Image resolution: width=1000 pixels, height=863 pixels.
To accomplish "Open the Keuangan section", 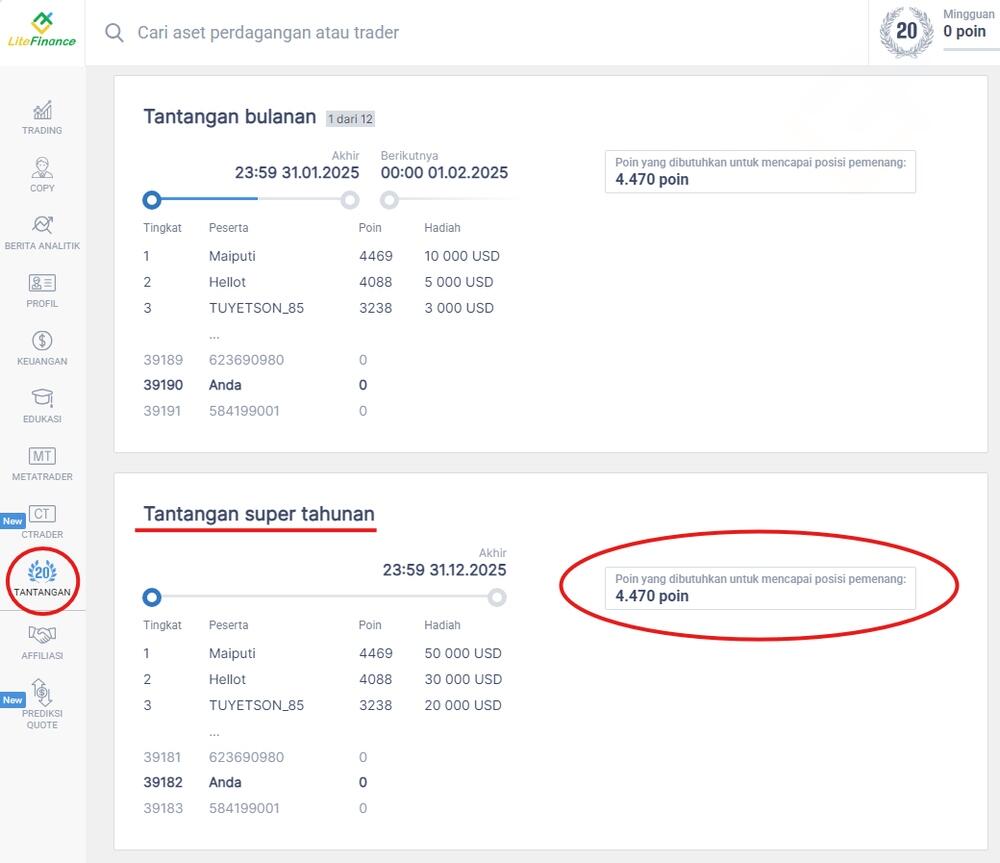I will click(x=41, y=345).
